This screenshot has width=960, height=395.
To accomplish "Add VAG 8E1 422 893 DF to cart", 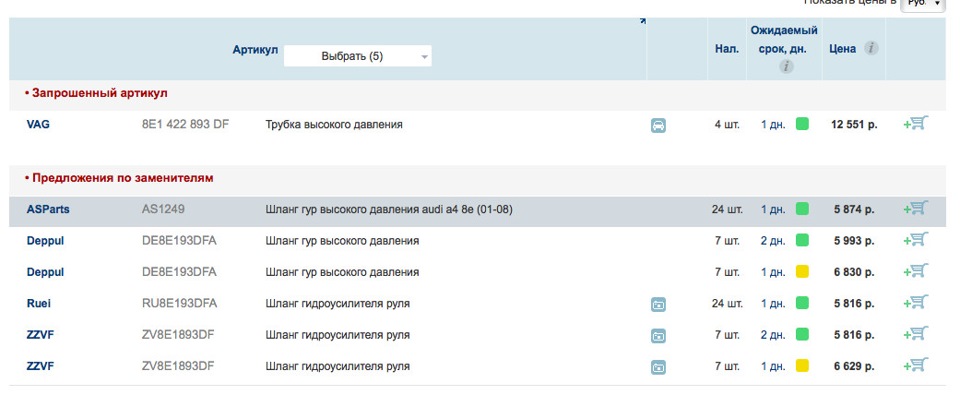I will coord(916,123).
